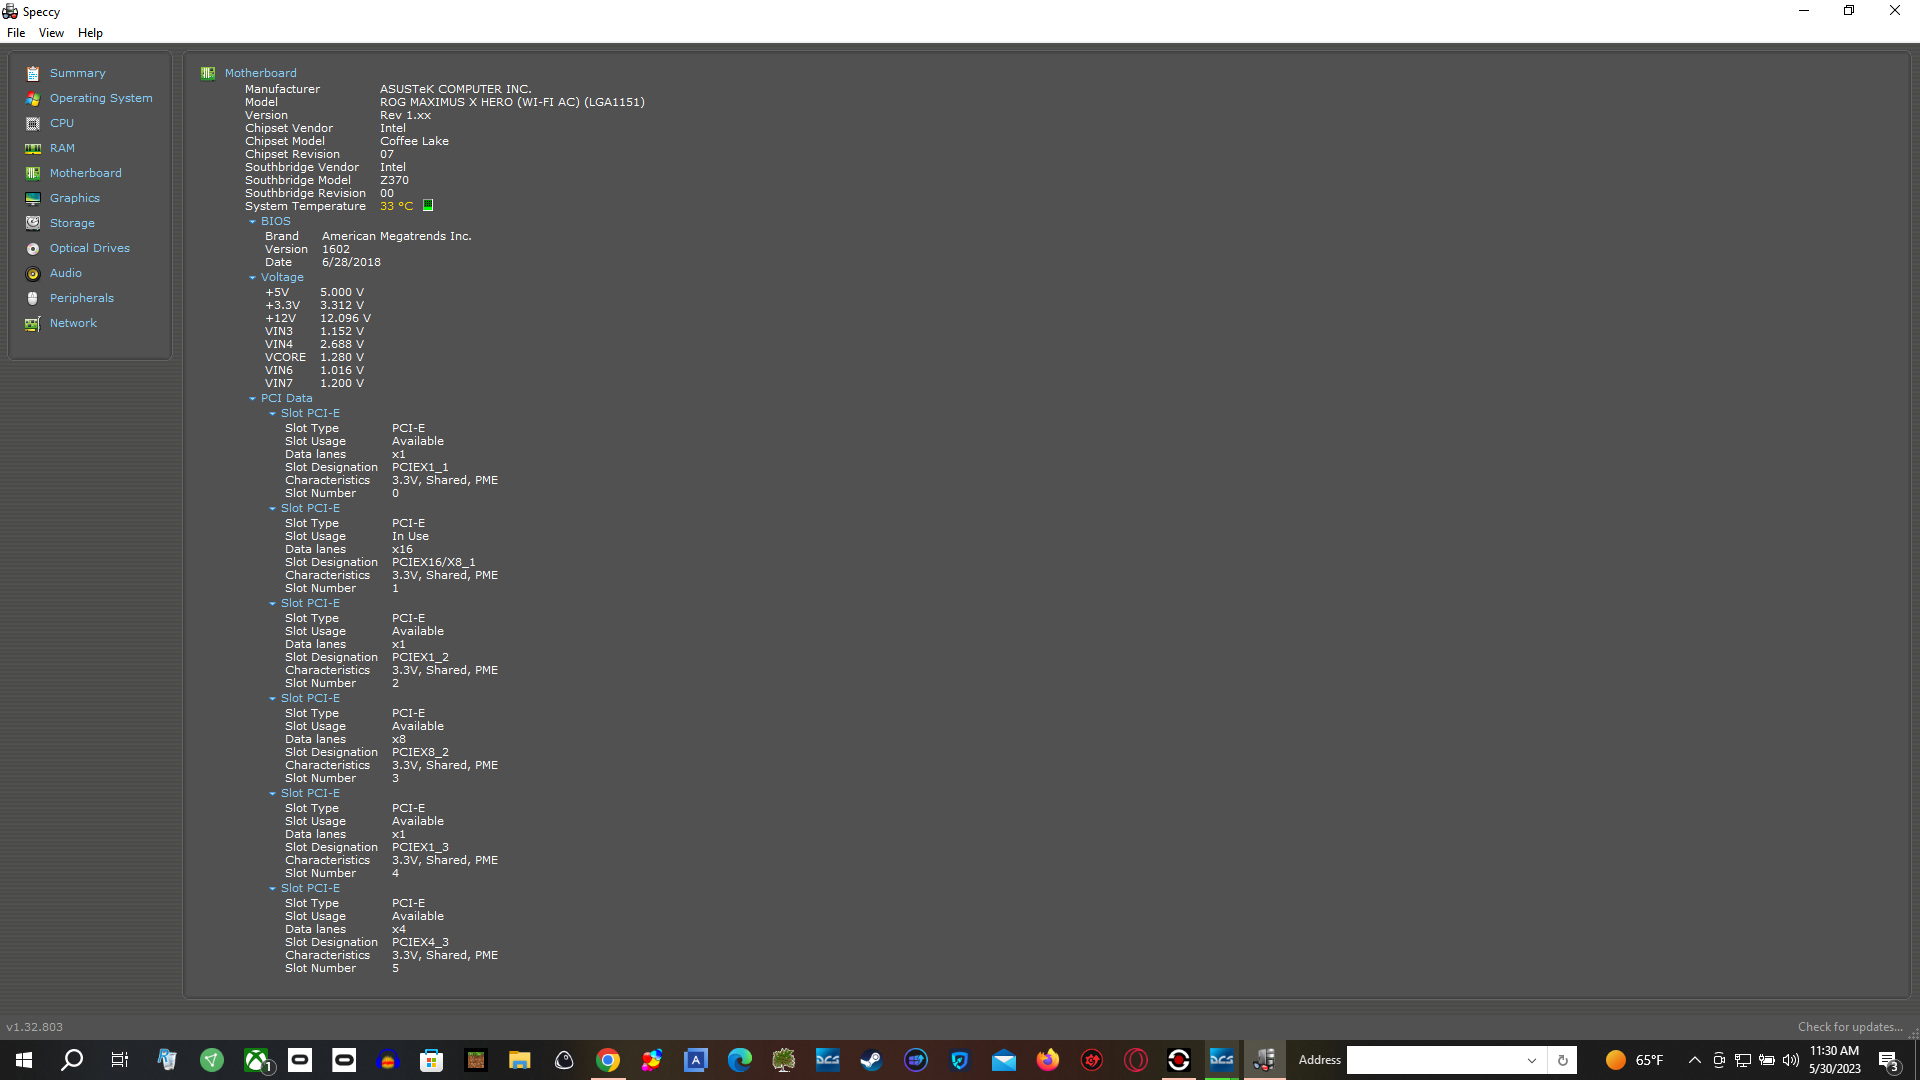The image size is (1920, 1080).
Task: Click the Network icon in sidebar
Action: point(33,324)
